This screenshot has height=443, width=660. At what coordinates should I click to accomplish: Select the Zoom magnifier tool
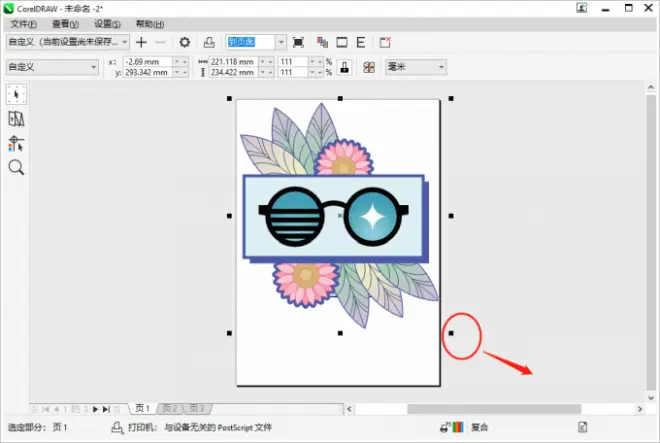[16, 168]
